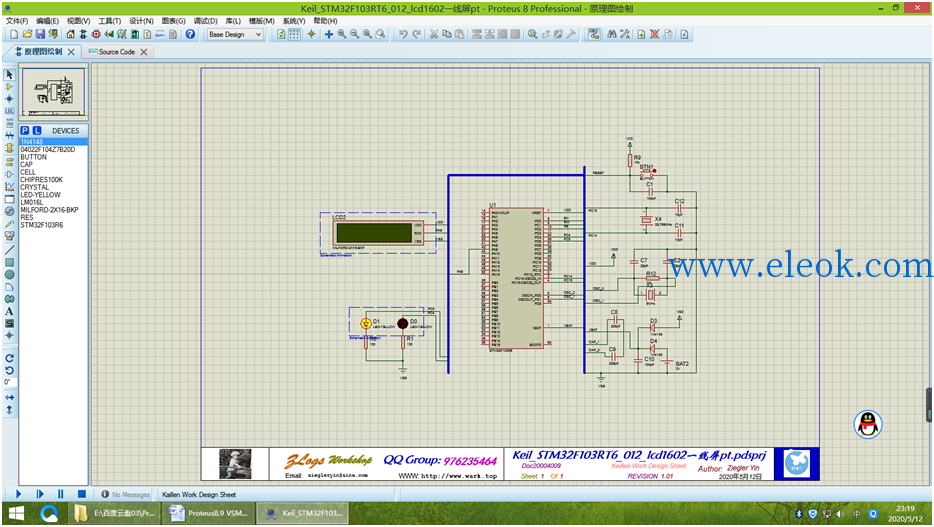
Task: Remove the sheet (red X icon)
Action: [655, 35]
